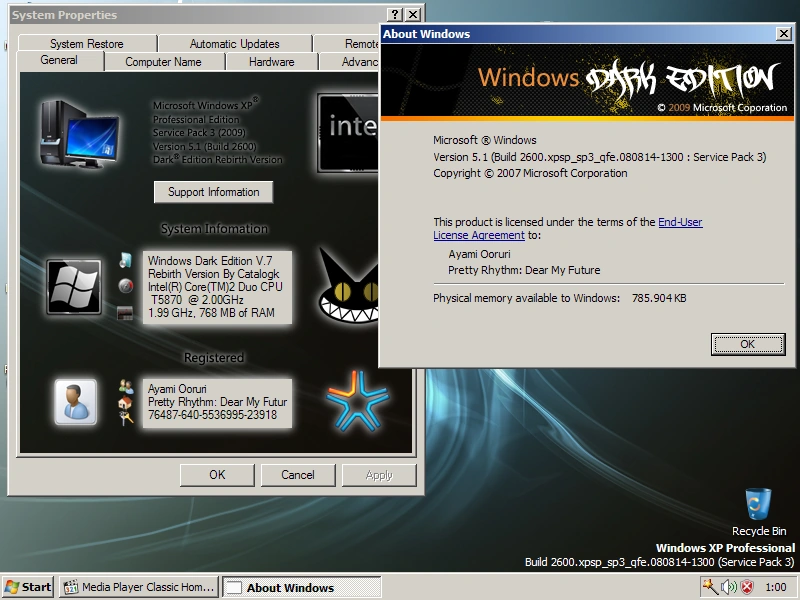Open the System Restore tab
This screenshot has width=800, height=600.
pos(87,43)
